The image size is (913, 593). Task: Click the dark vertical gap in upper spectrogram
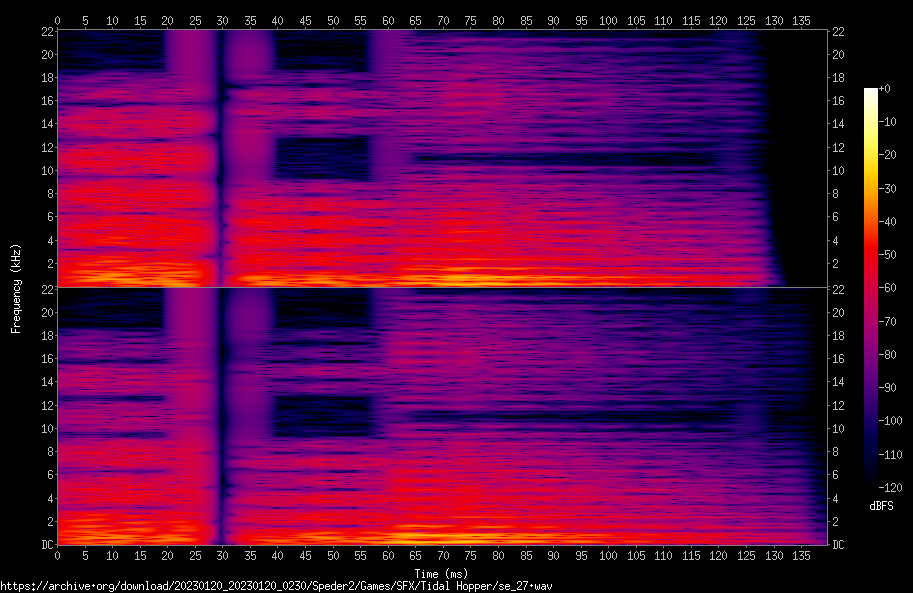click(220, 150)
